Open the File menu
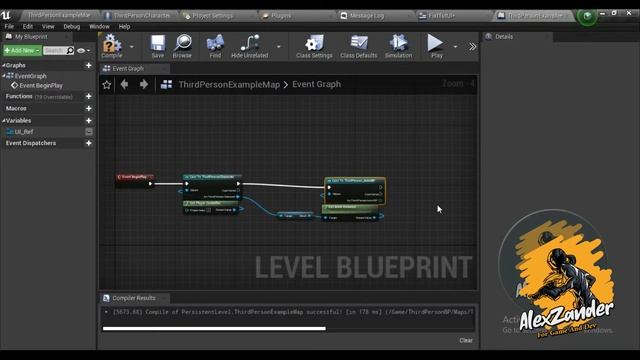 9,27
